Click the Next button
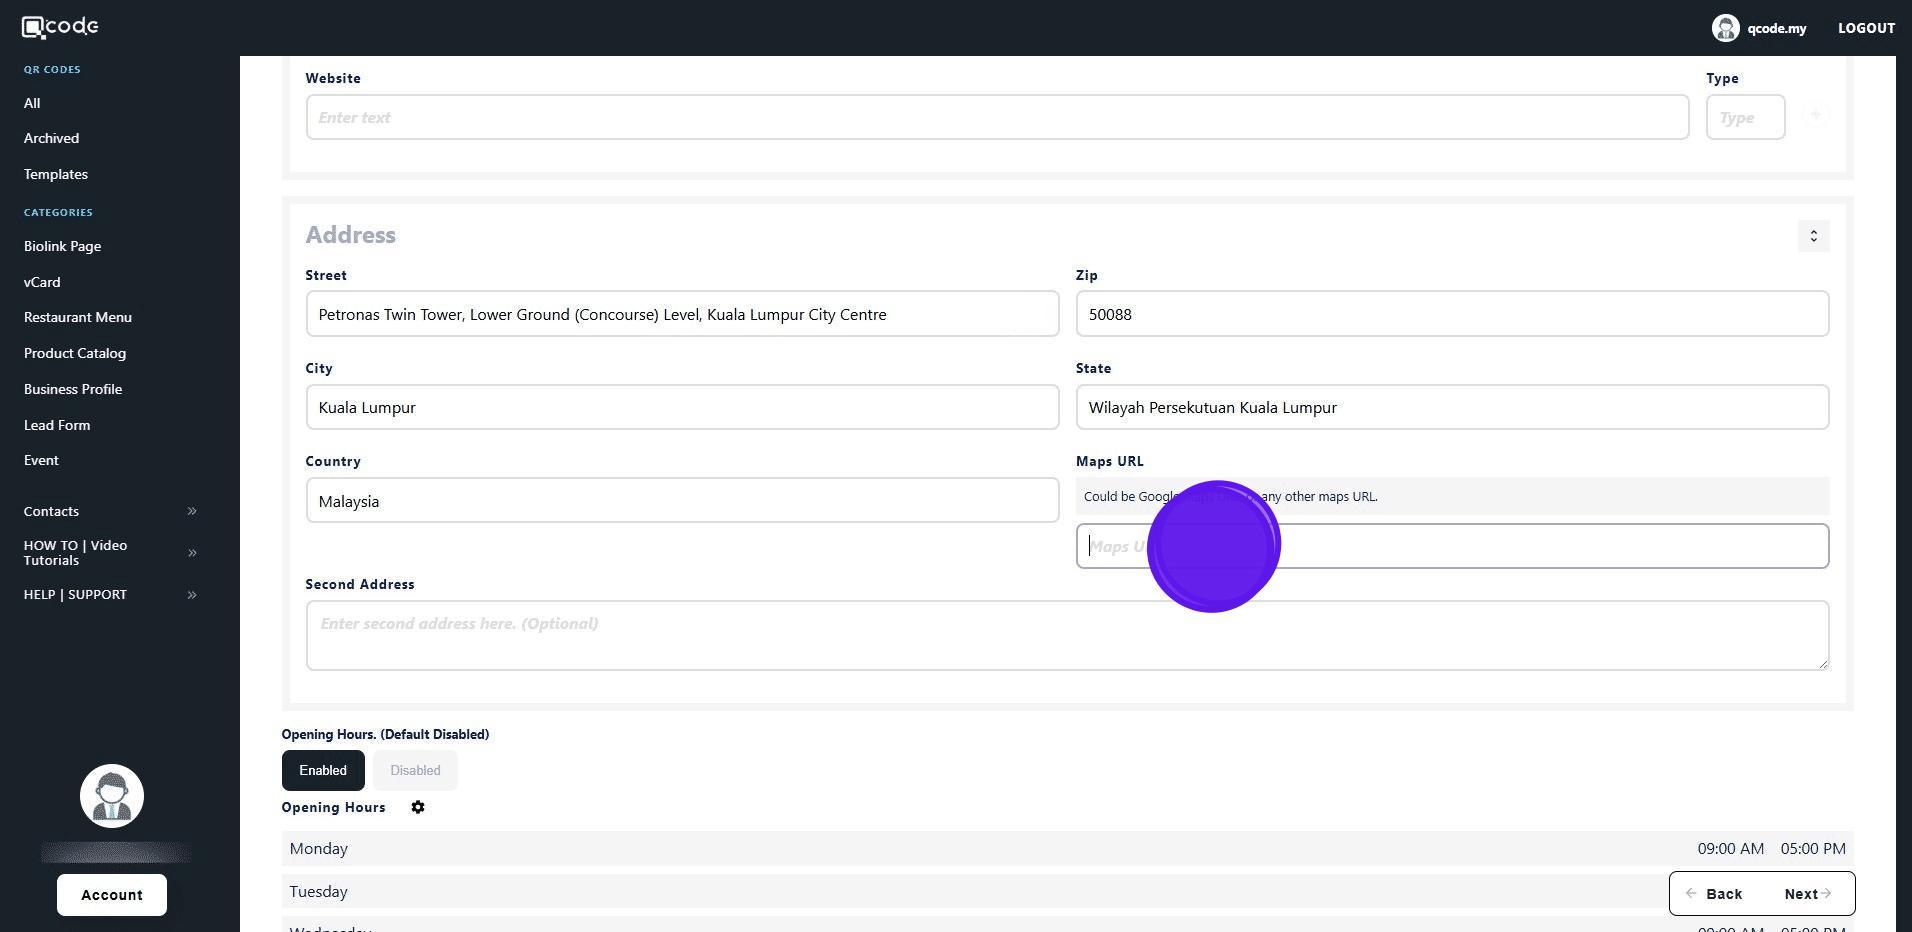Screen dimensions: 1912x932 (x=1807, y=894)
